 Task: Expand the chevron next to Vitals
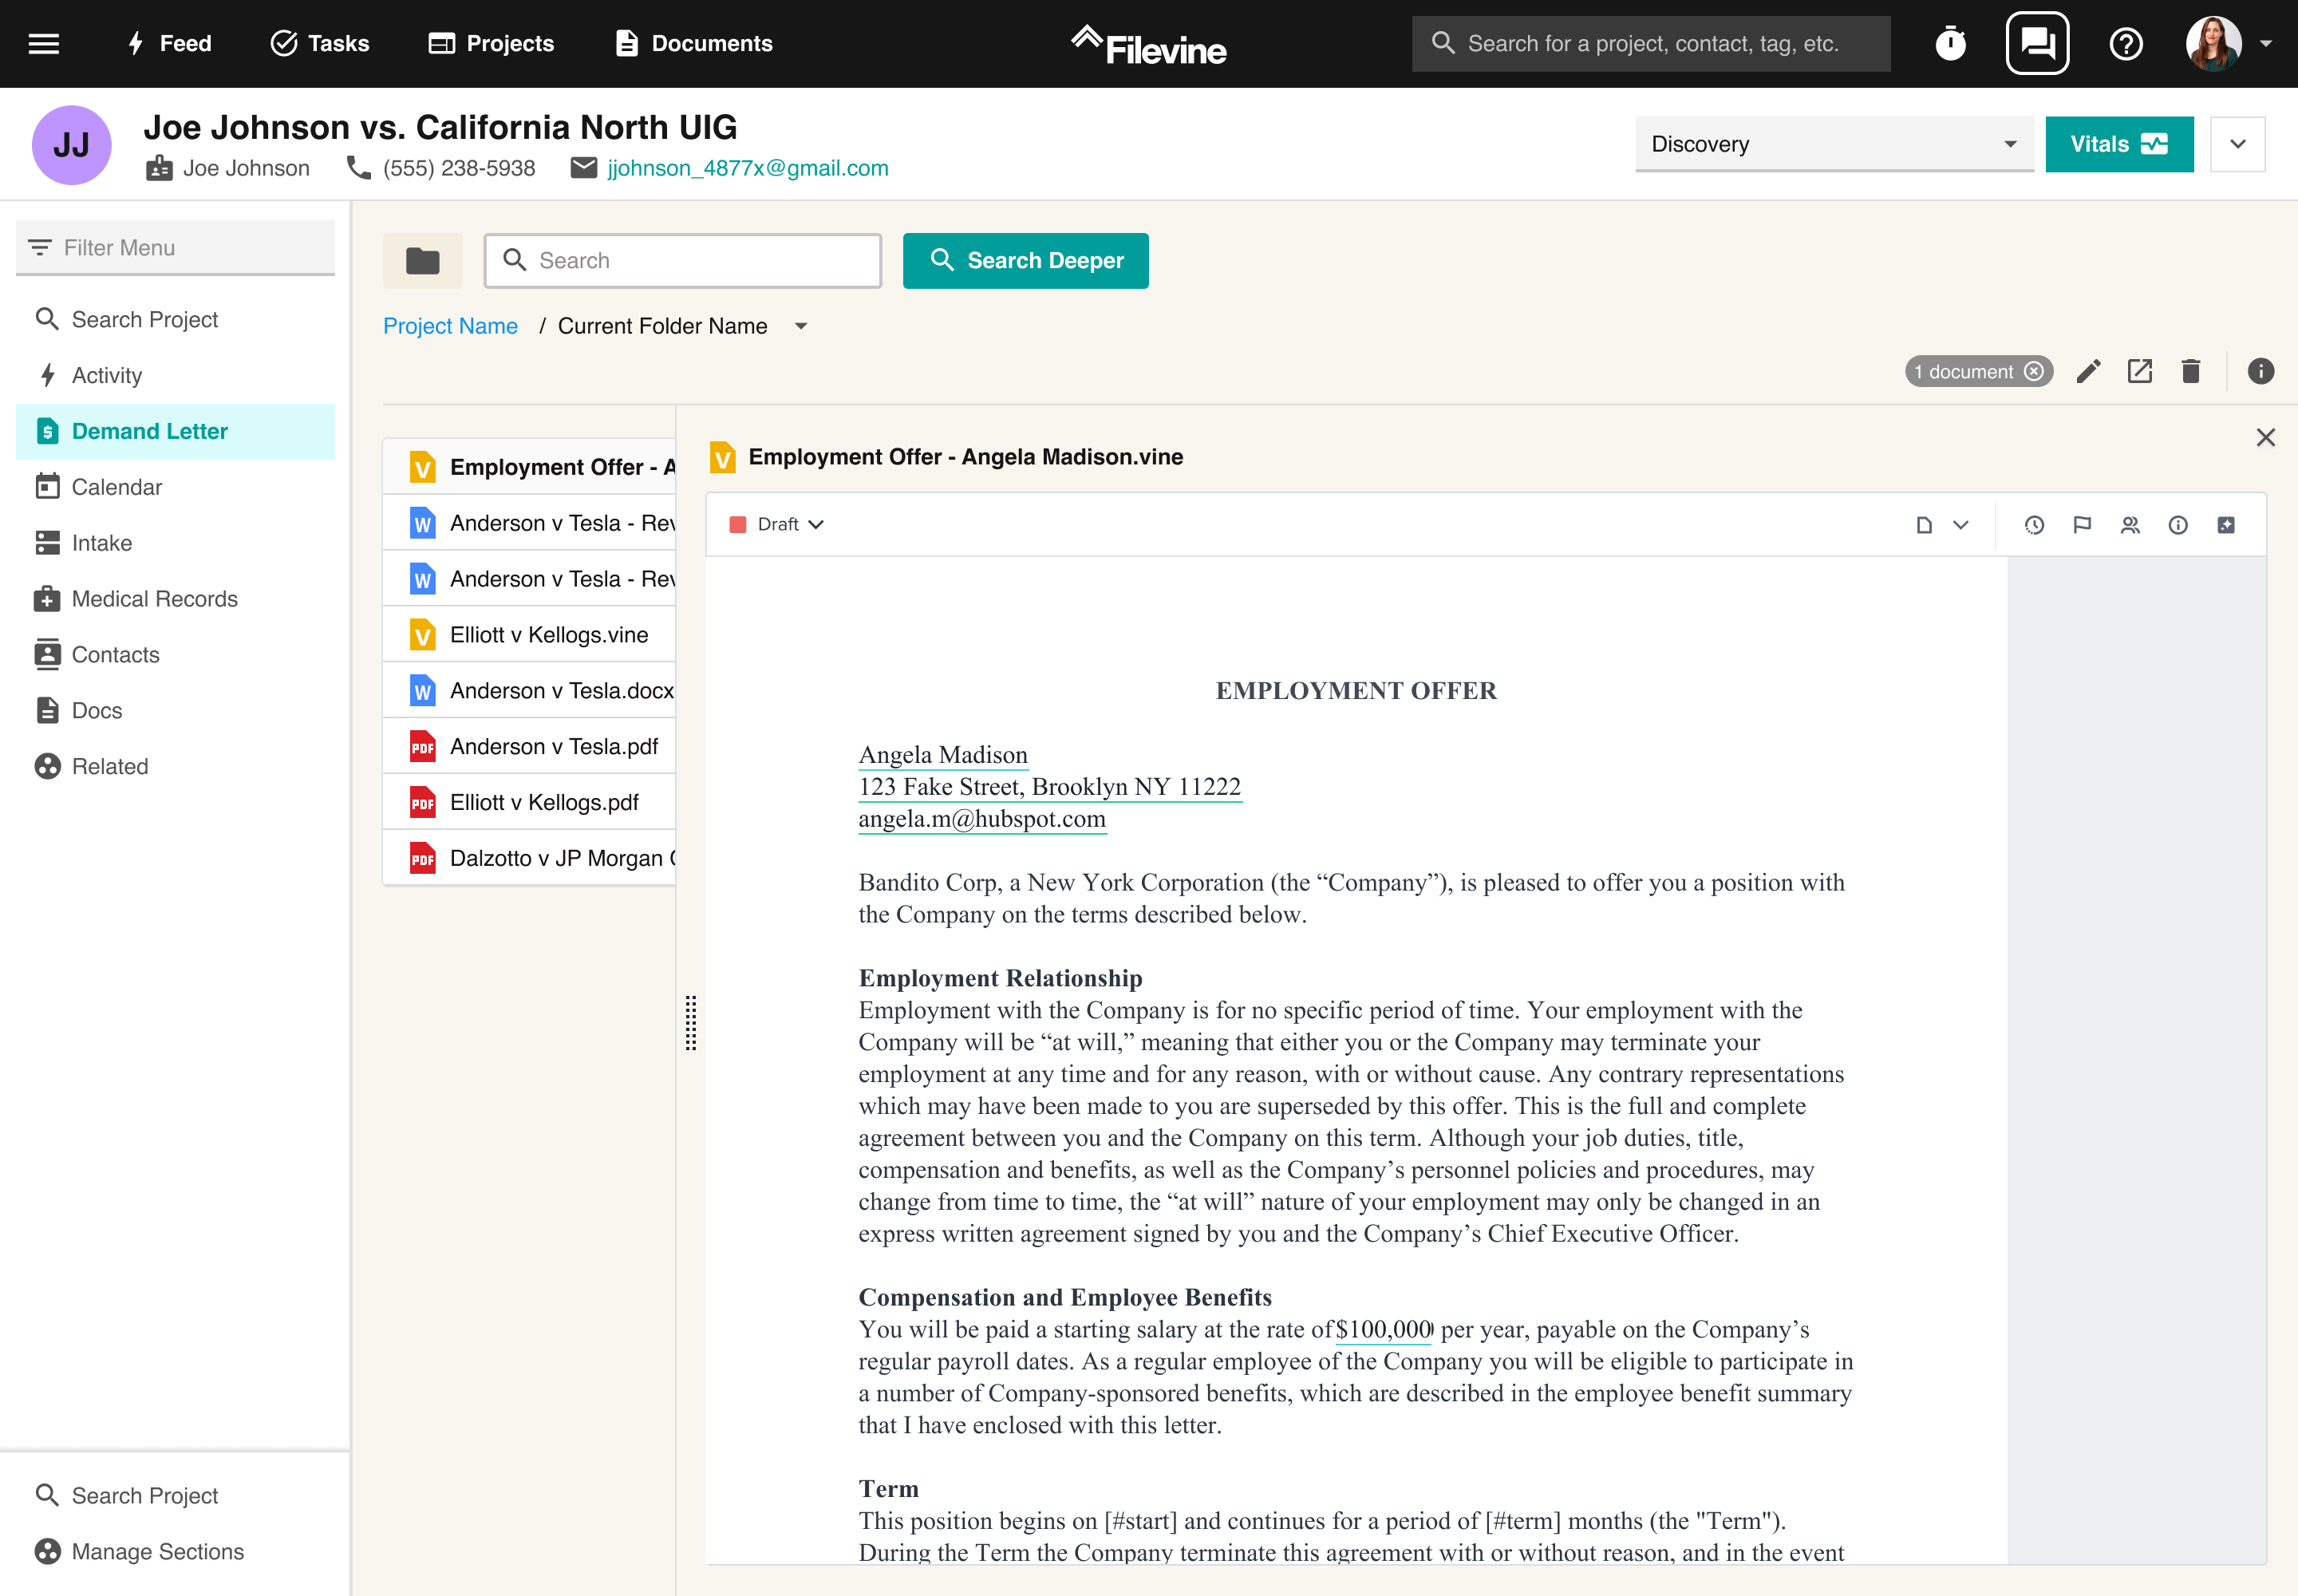point(2237,144)
